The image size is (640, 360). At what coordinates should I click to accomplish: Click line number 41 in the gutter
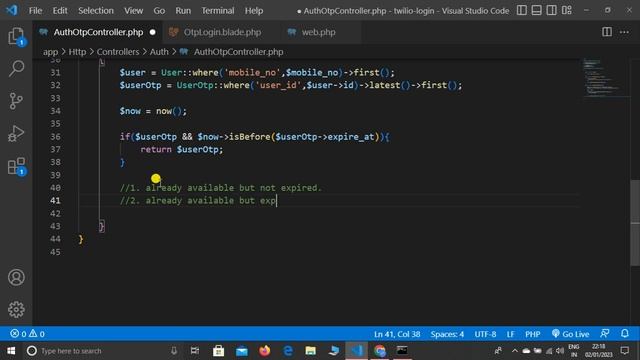56,200
